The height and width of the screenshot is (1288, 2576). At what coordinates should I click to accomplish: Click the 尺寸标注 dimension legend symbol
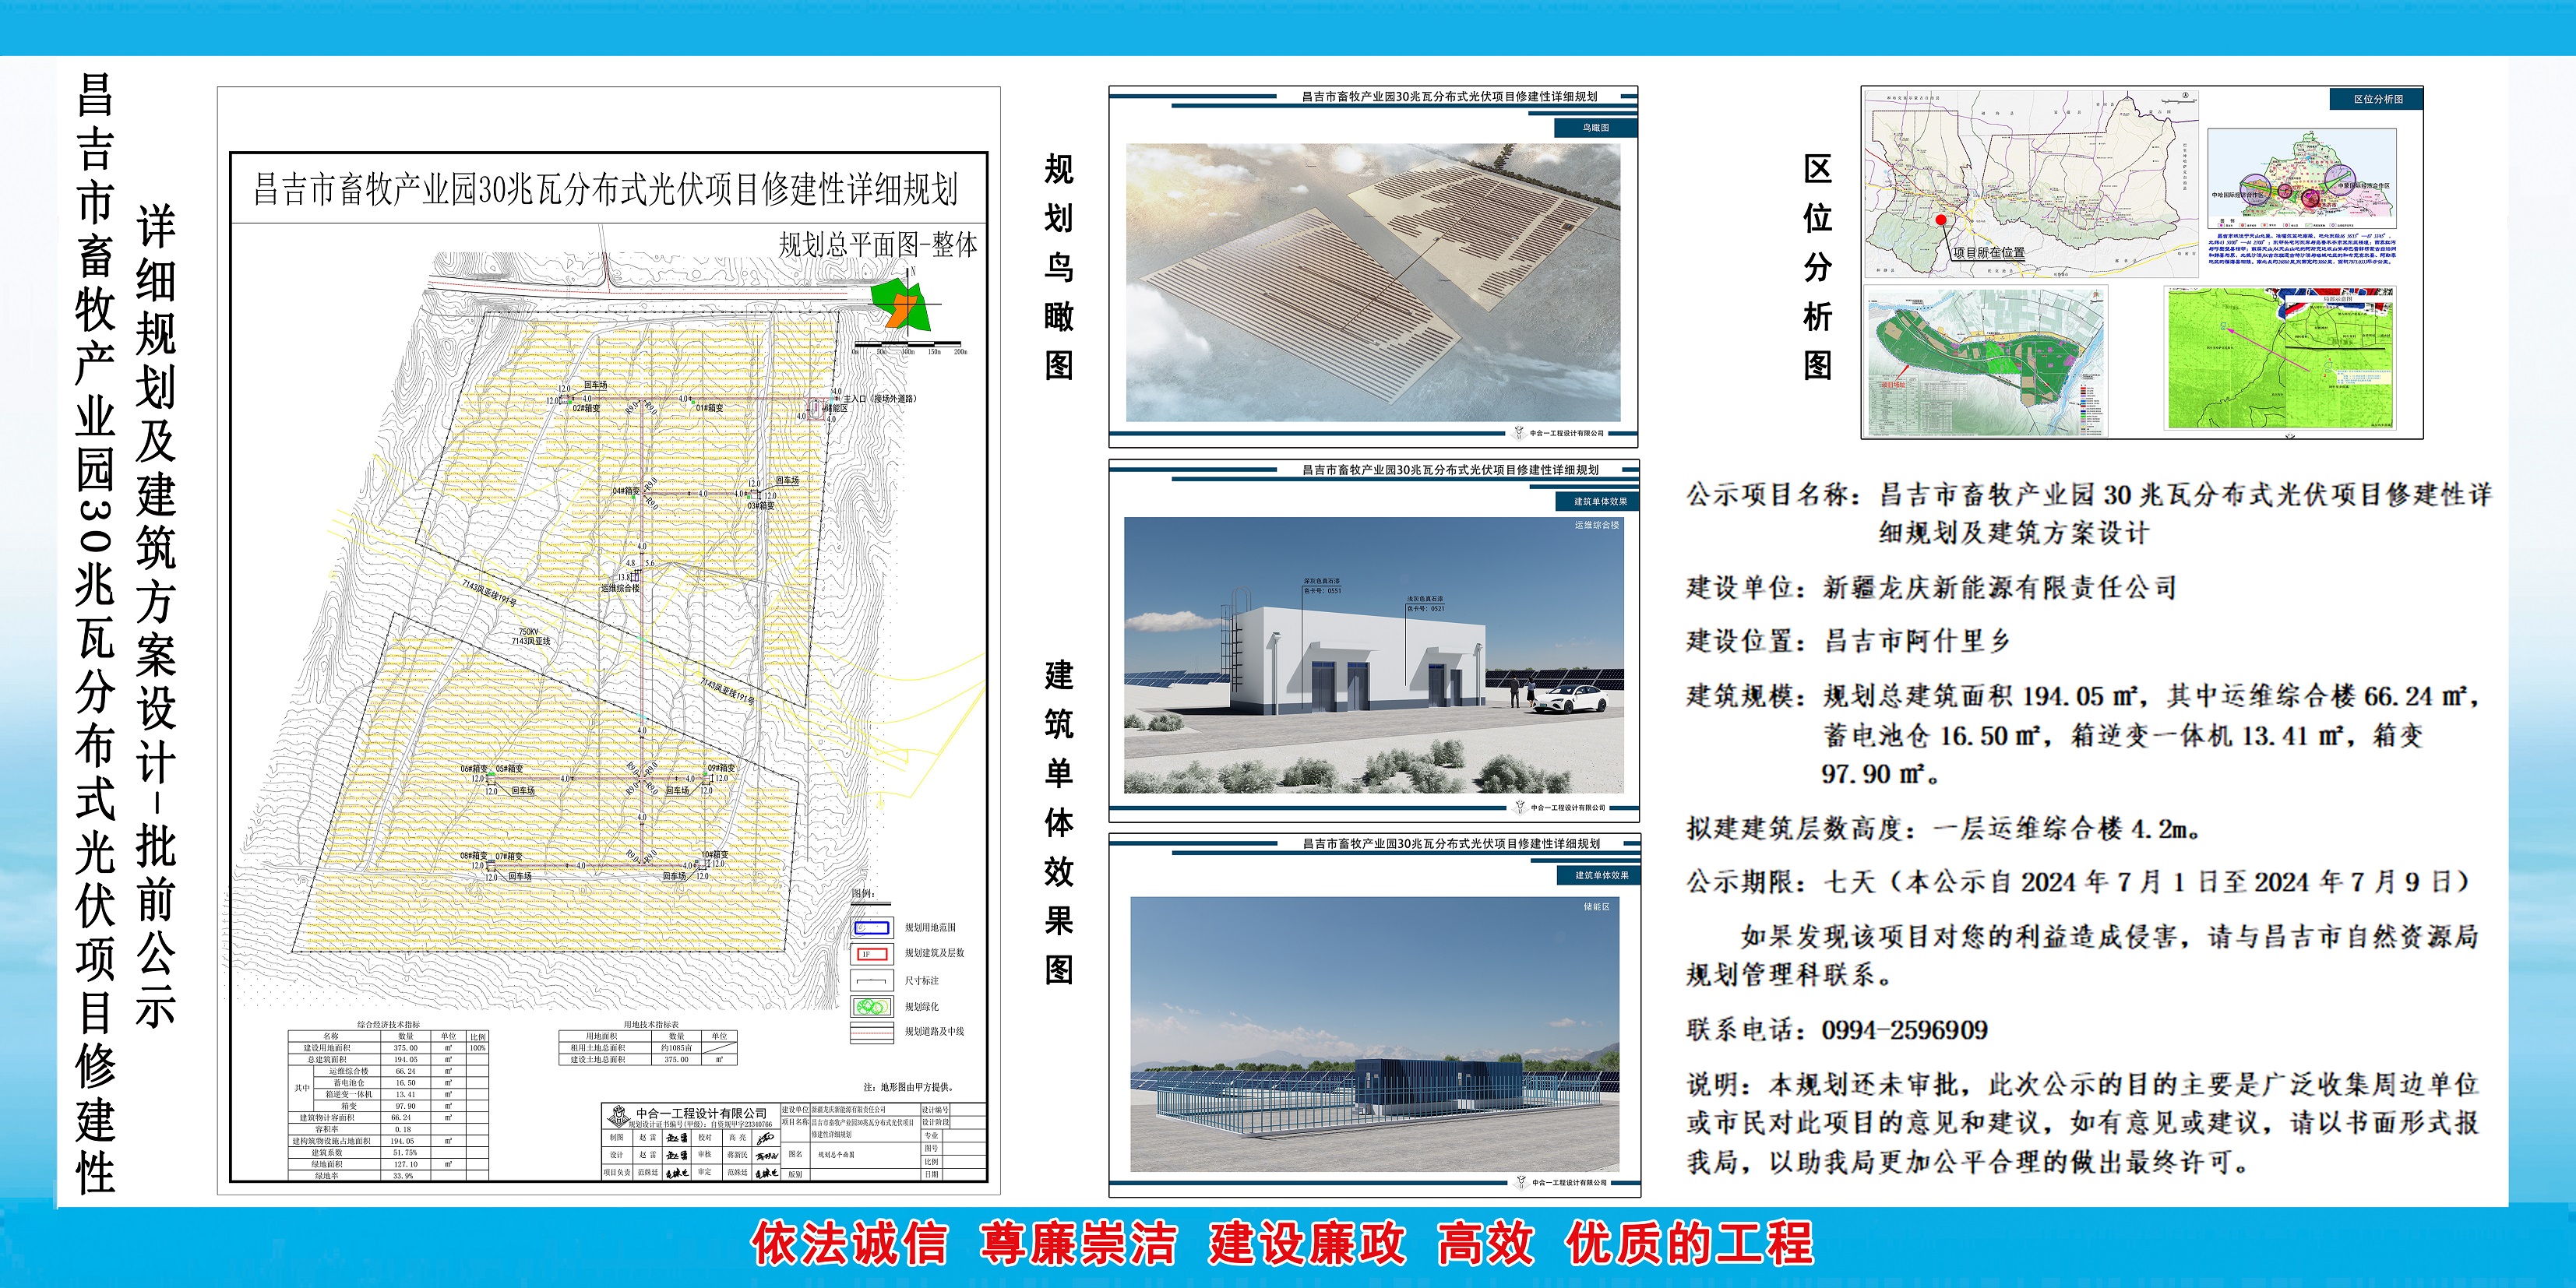coord(870,980)
